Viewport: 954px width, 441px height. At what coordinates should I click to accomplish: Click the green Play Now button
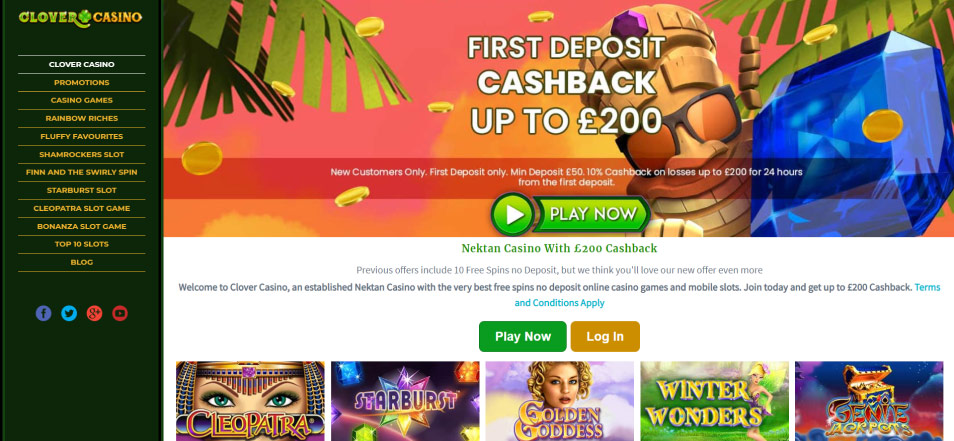523,336
